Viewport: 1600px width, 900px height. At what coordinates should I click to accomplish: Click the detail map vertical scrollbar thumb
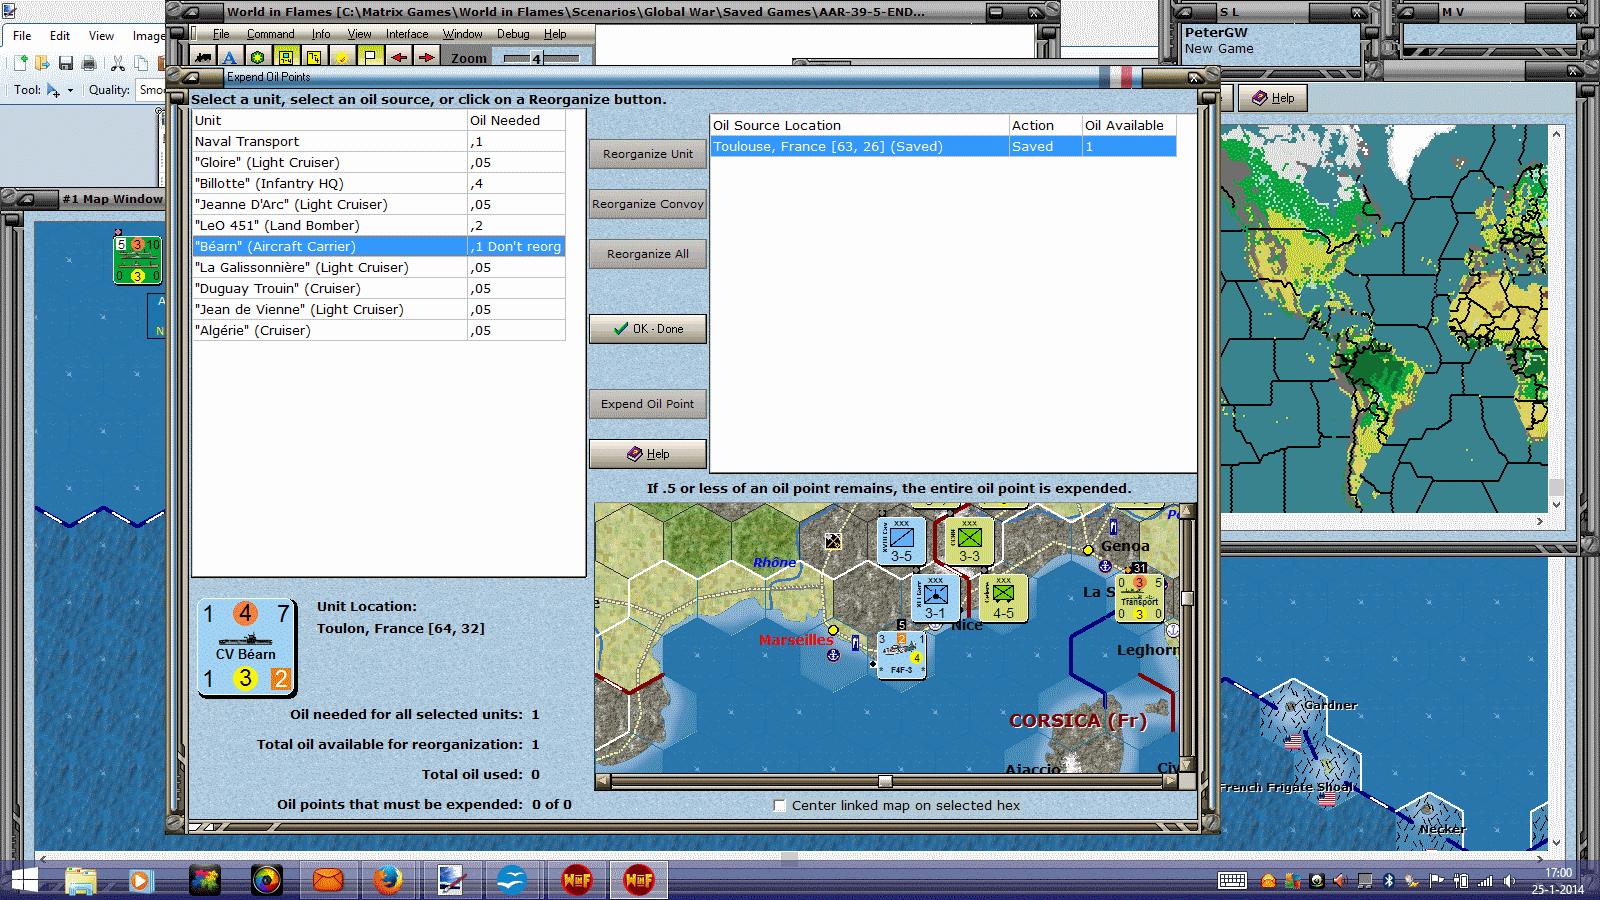point(1187,599)
